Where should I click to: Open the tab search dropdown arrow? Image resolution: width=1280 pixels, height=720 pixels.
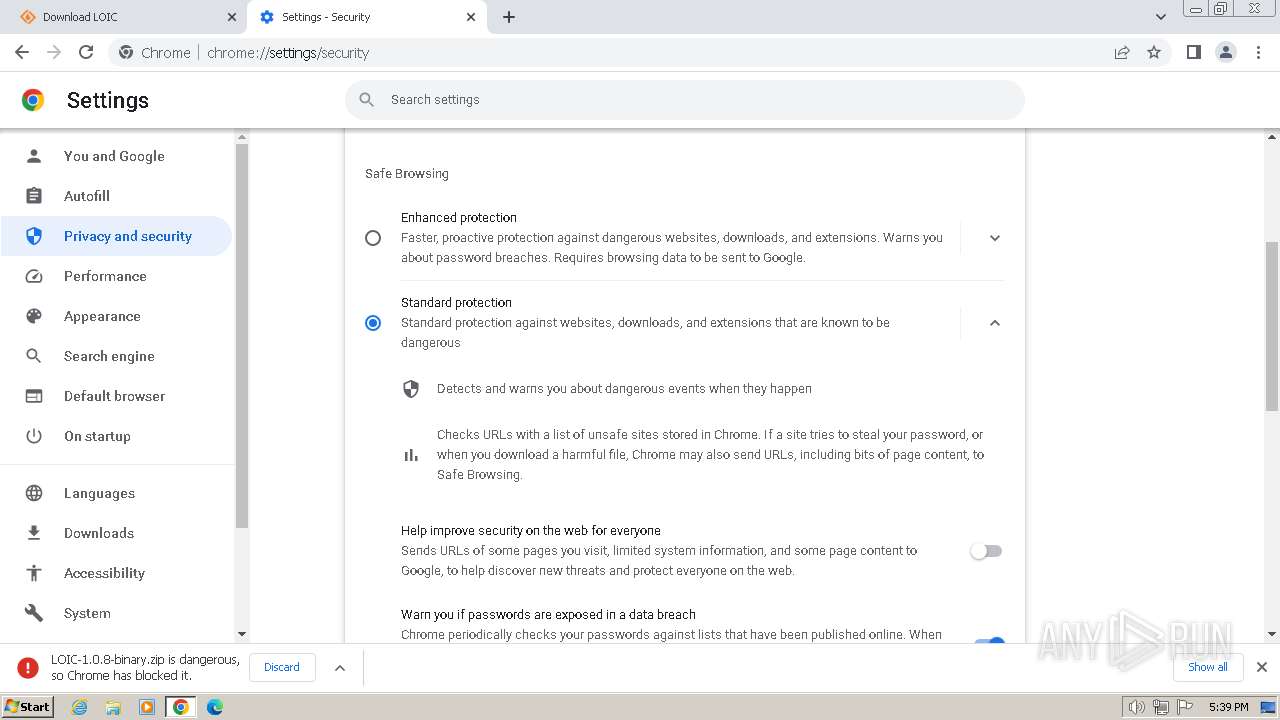[1161, 17]
